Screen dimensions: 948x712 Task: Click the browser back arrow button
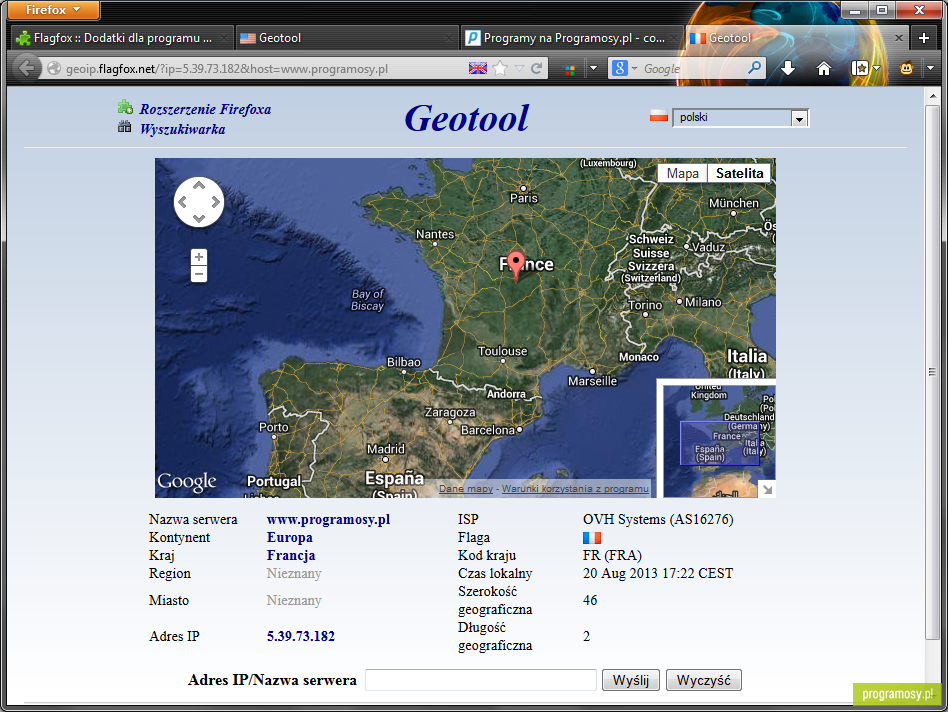[x=25, y=68]
